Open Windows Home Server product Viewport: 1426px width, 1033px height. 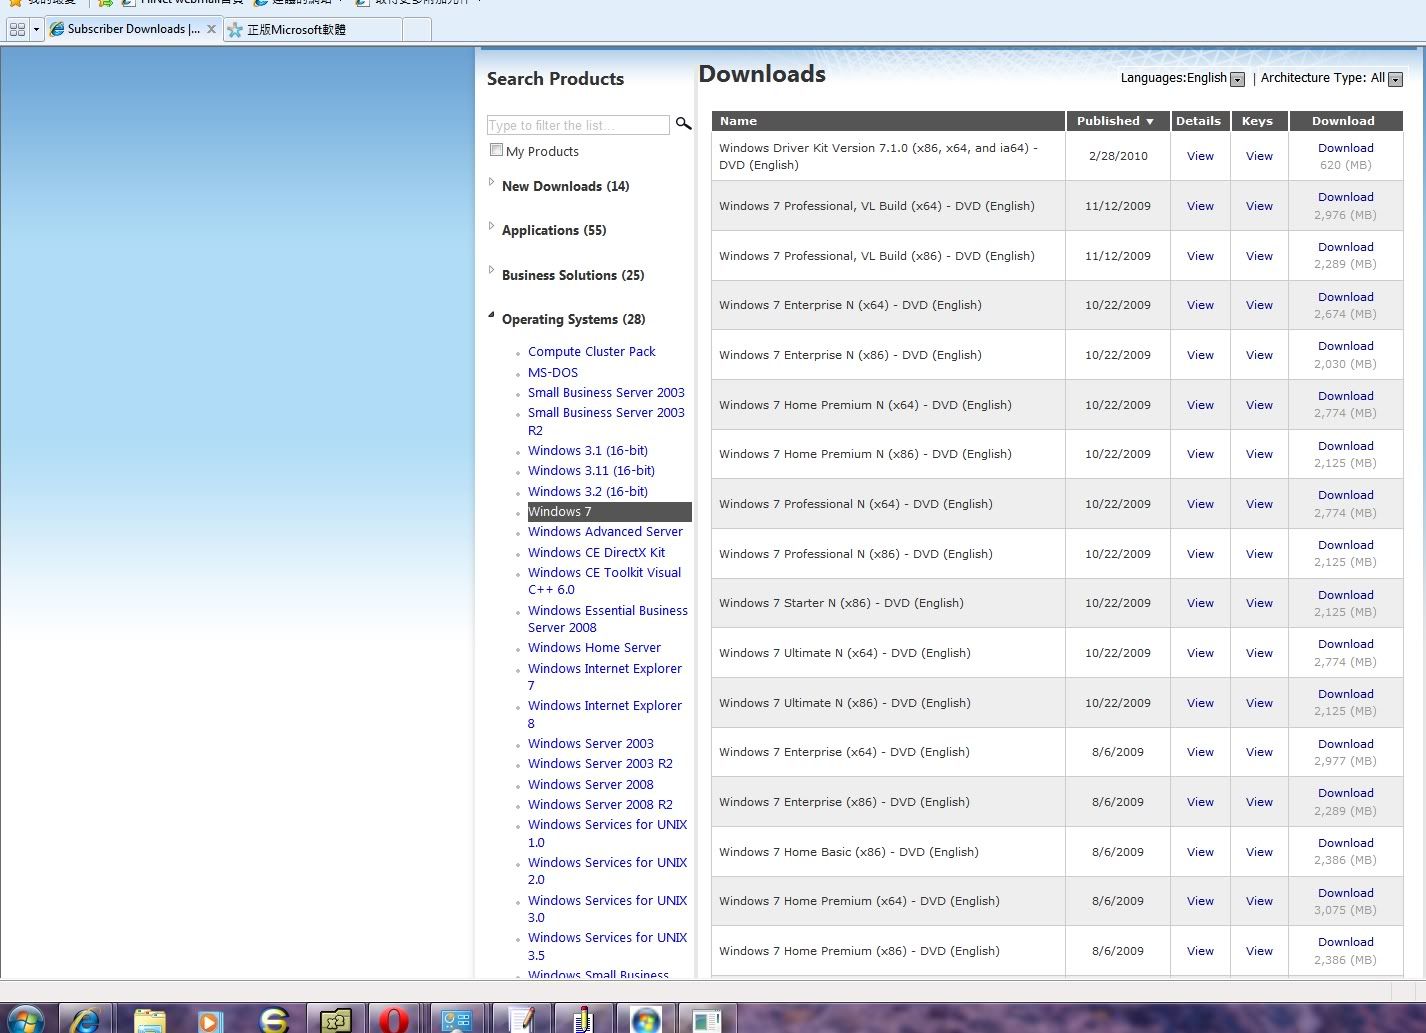tap(594, 648)
